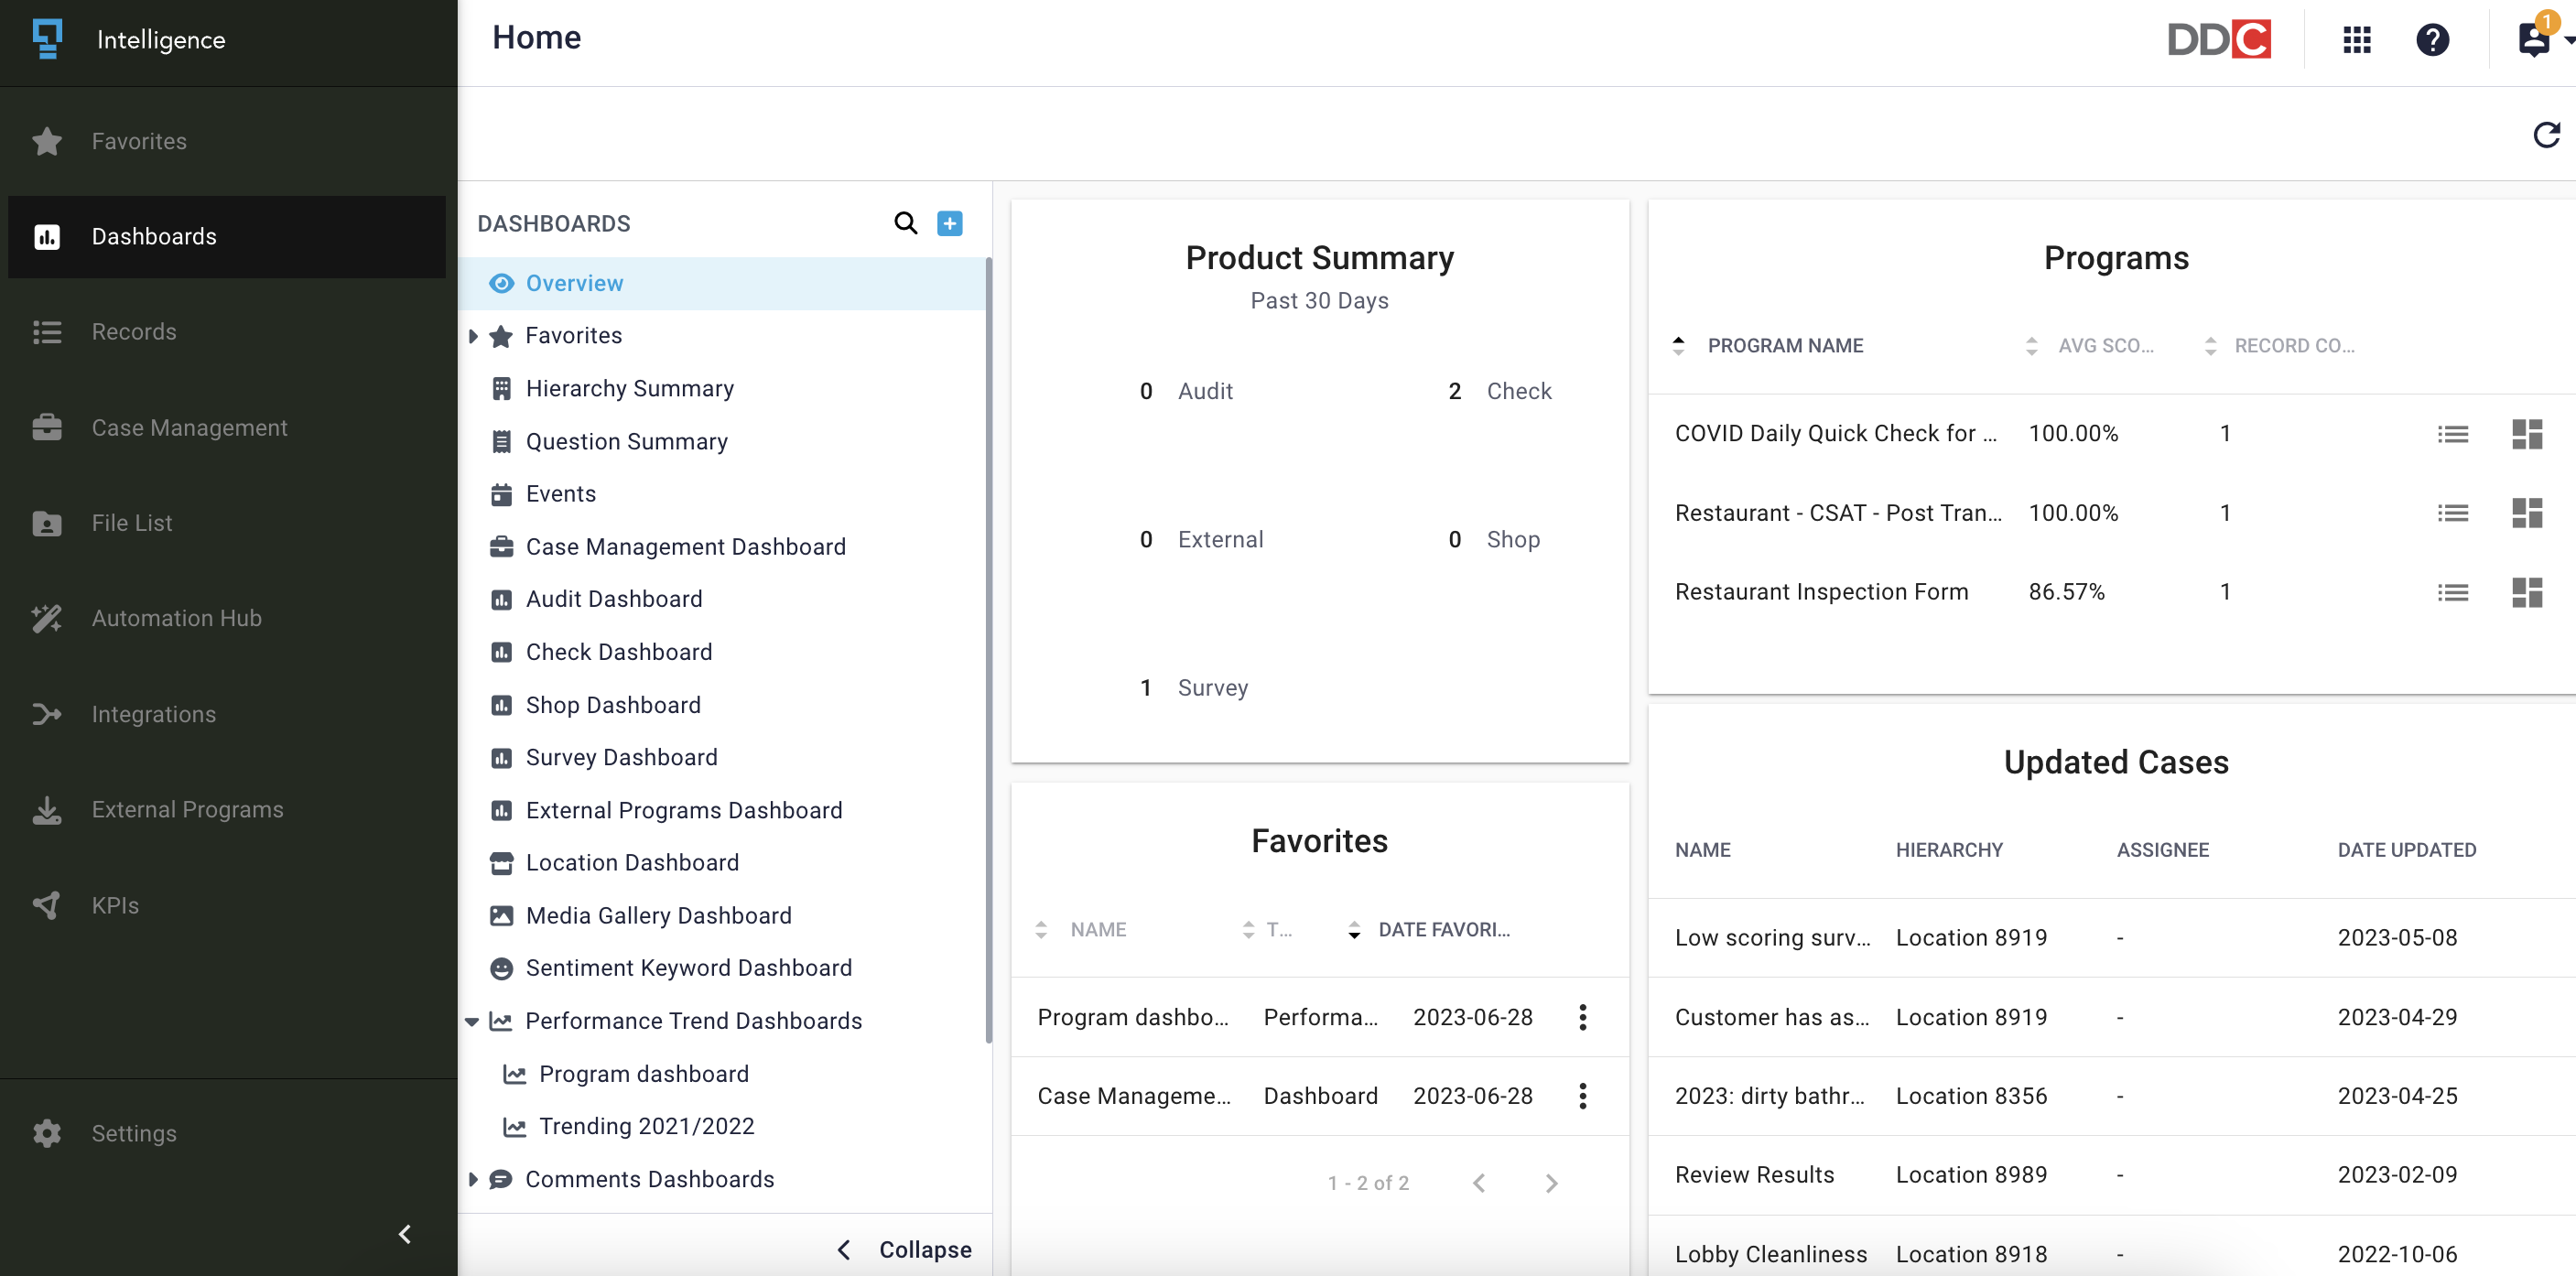Image resolution: width=2576 pixels, height=1276 pixels.
Task: Open Case Management in left sidebar
Action: click(x=189, y=428)
